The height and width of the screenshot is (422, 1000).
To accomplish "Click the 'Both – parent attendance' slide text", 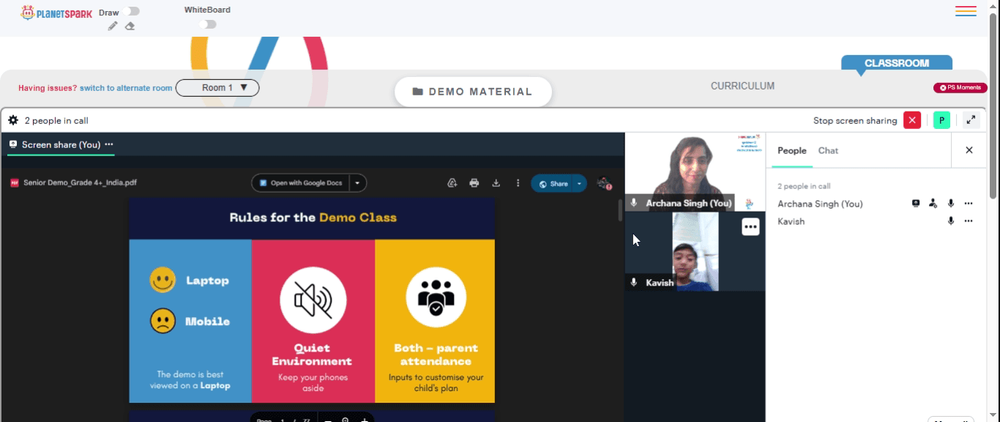I will click(436, 354).
